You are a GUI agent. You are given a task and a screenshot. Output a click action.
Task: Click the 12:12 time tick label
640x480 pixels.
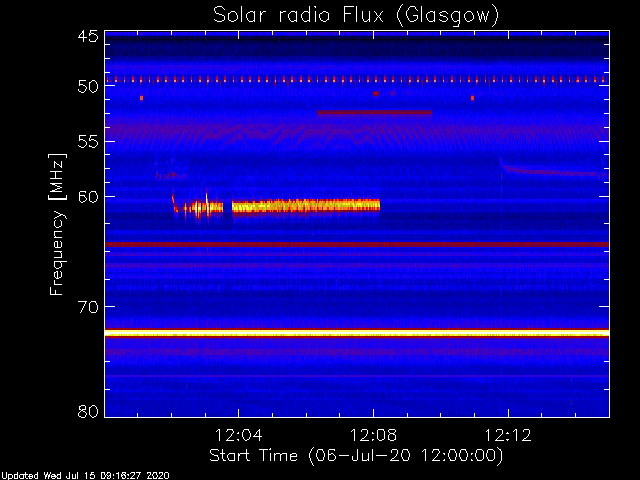[x=508, y=435]
